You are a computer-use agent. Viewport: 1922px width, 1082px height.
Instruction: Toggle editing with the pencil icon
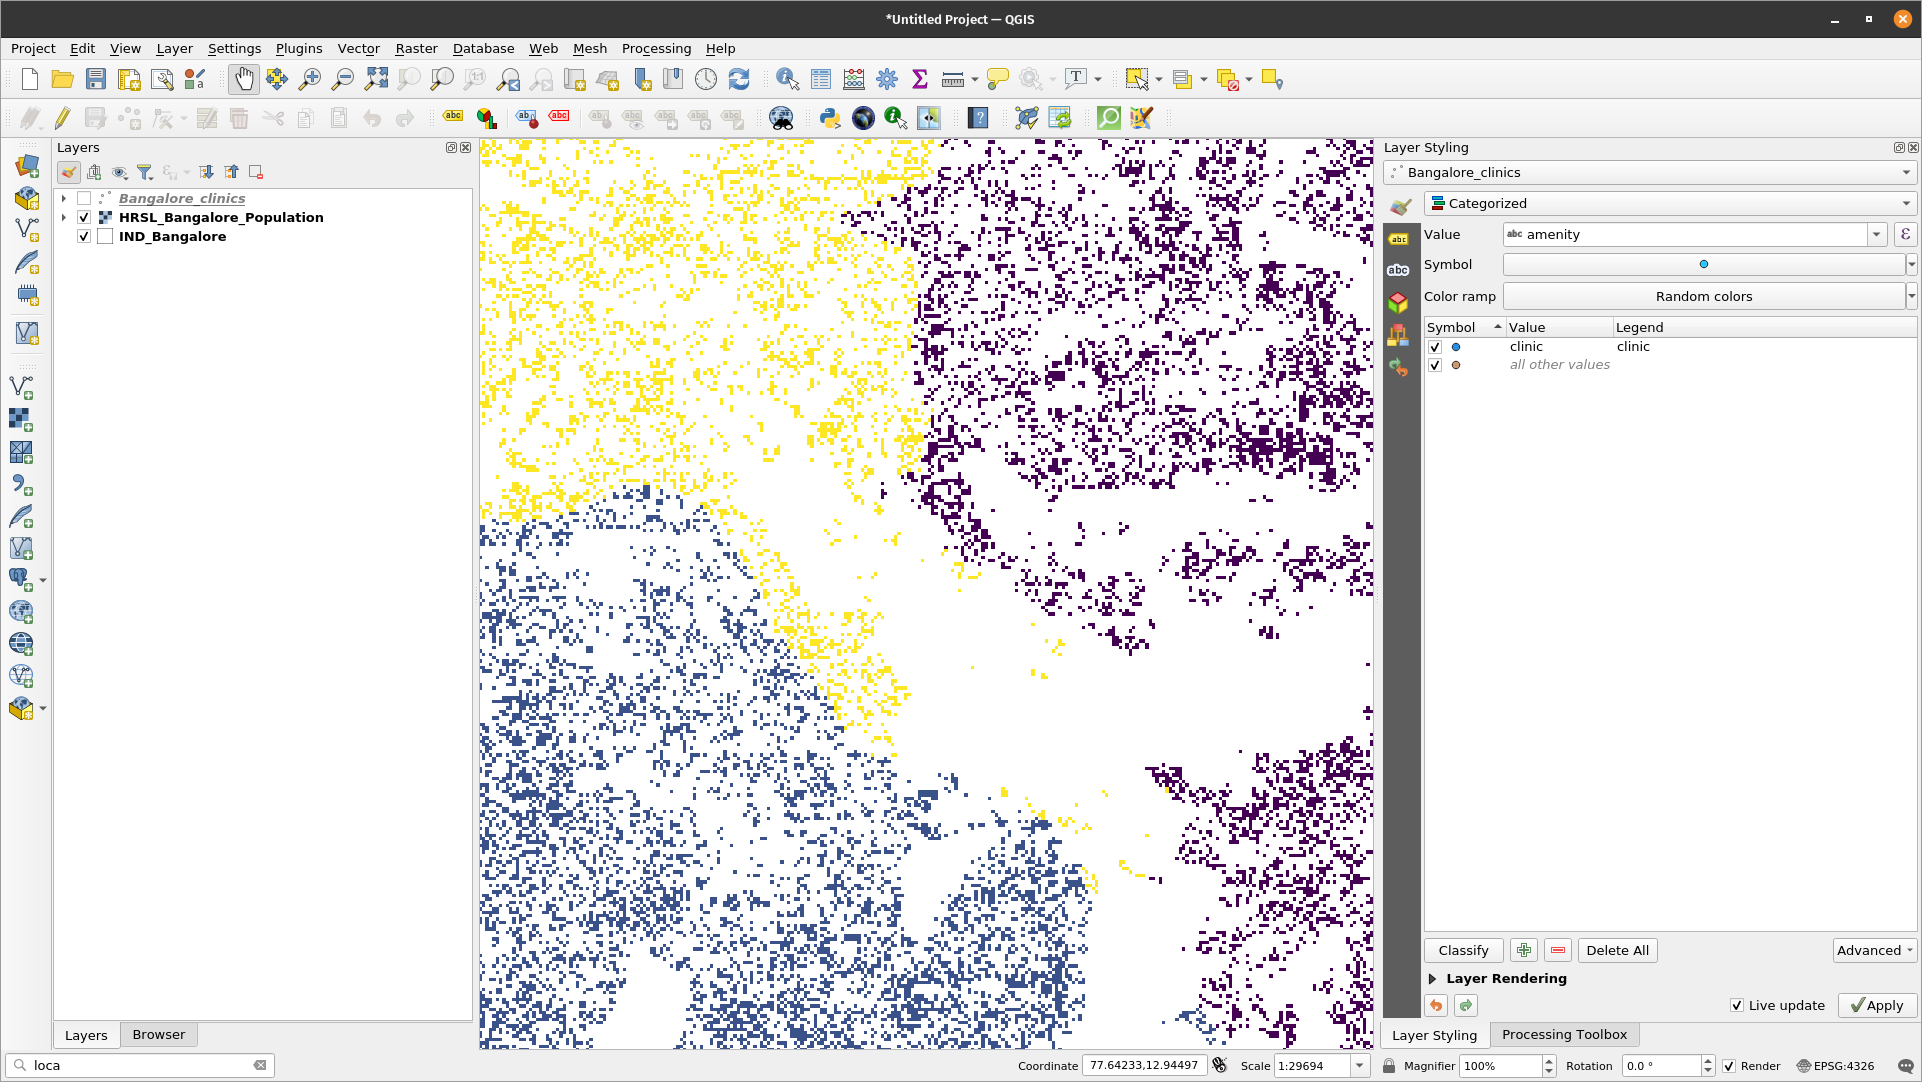(x=62, y=118)
